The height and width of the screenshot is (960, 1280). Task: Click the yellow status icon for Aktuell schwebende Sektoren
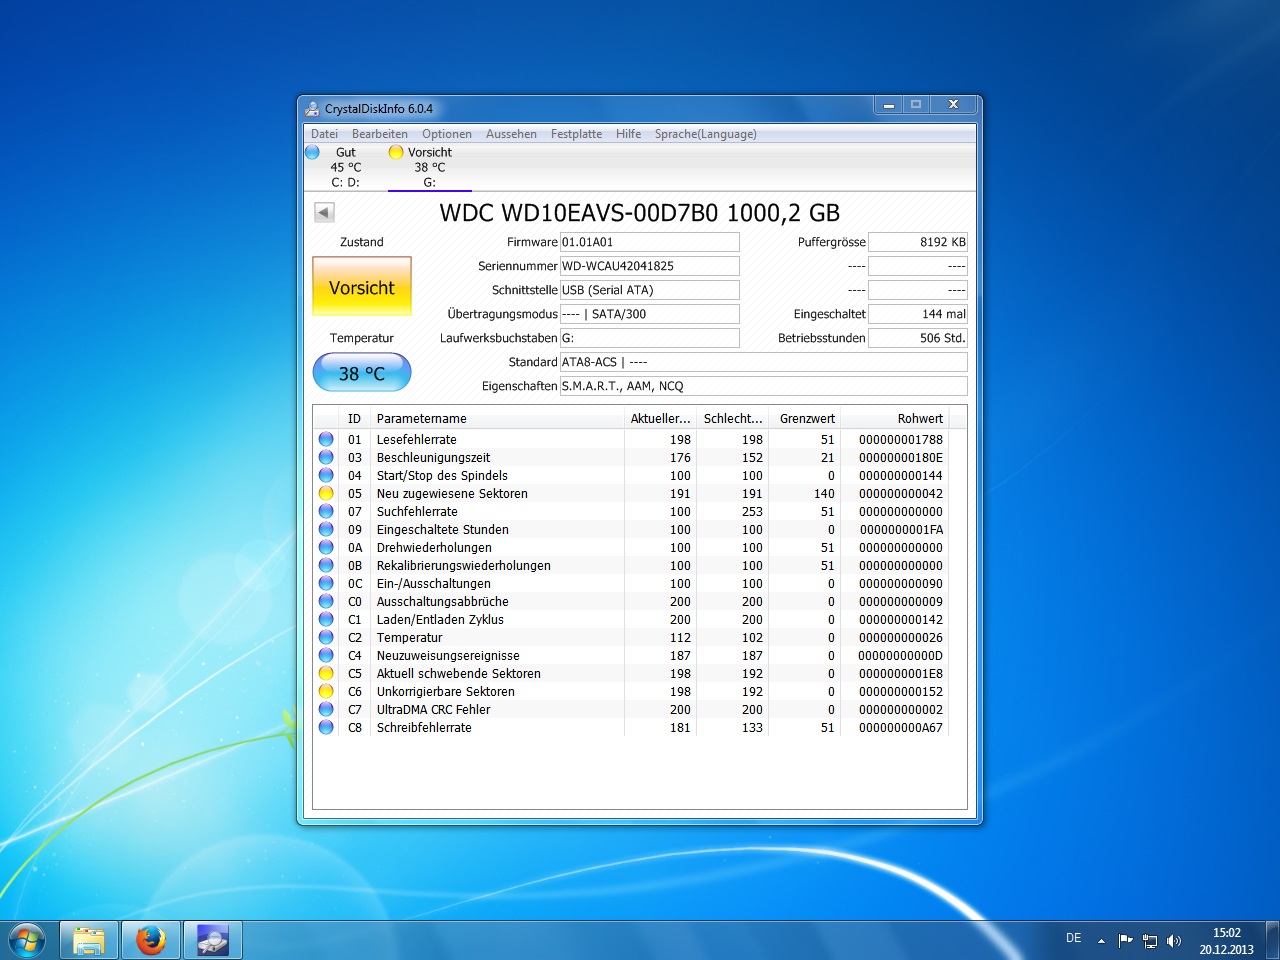pos(326,674)
